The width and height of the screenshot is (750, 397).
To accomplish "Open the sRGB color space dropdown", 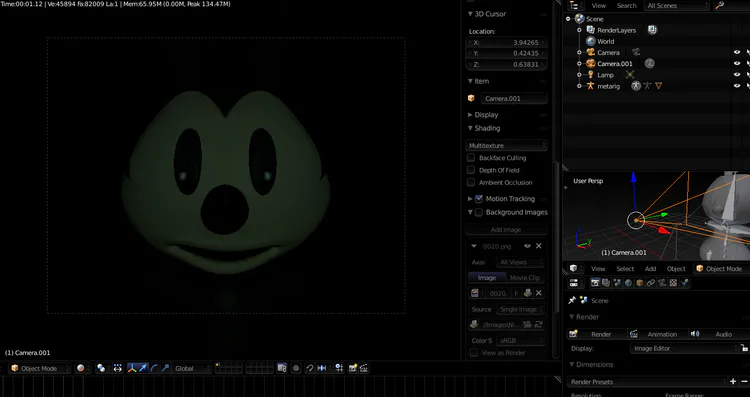I will coord(520,341).
